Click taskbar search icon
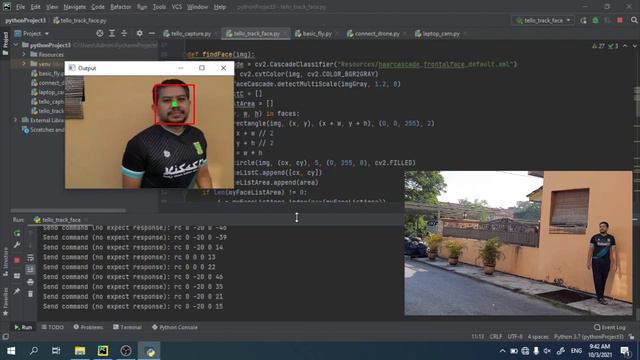Viewport: 640px width, 360px height. (x=34, y=351)
